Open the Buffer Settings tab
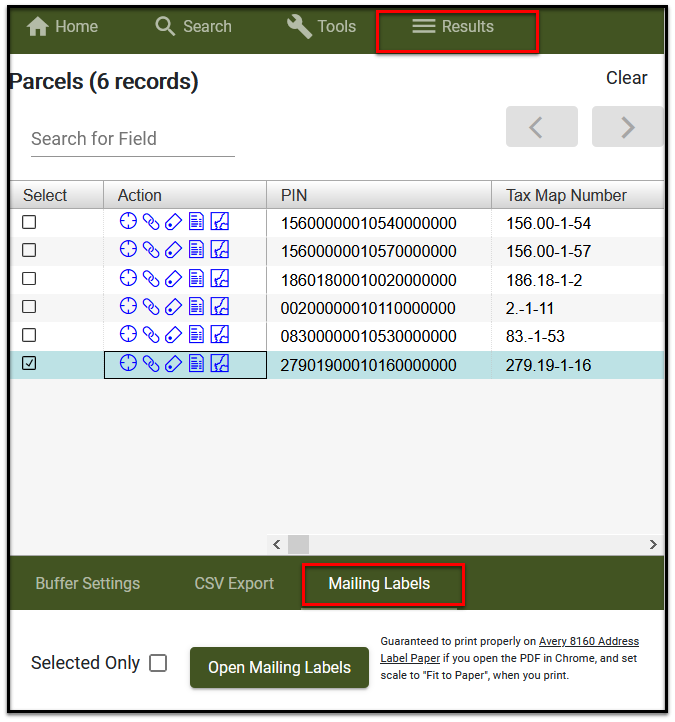The height and width of the screenshot is (722, 675). 88,584
